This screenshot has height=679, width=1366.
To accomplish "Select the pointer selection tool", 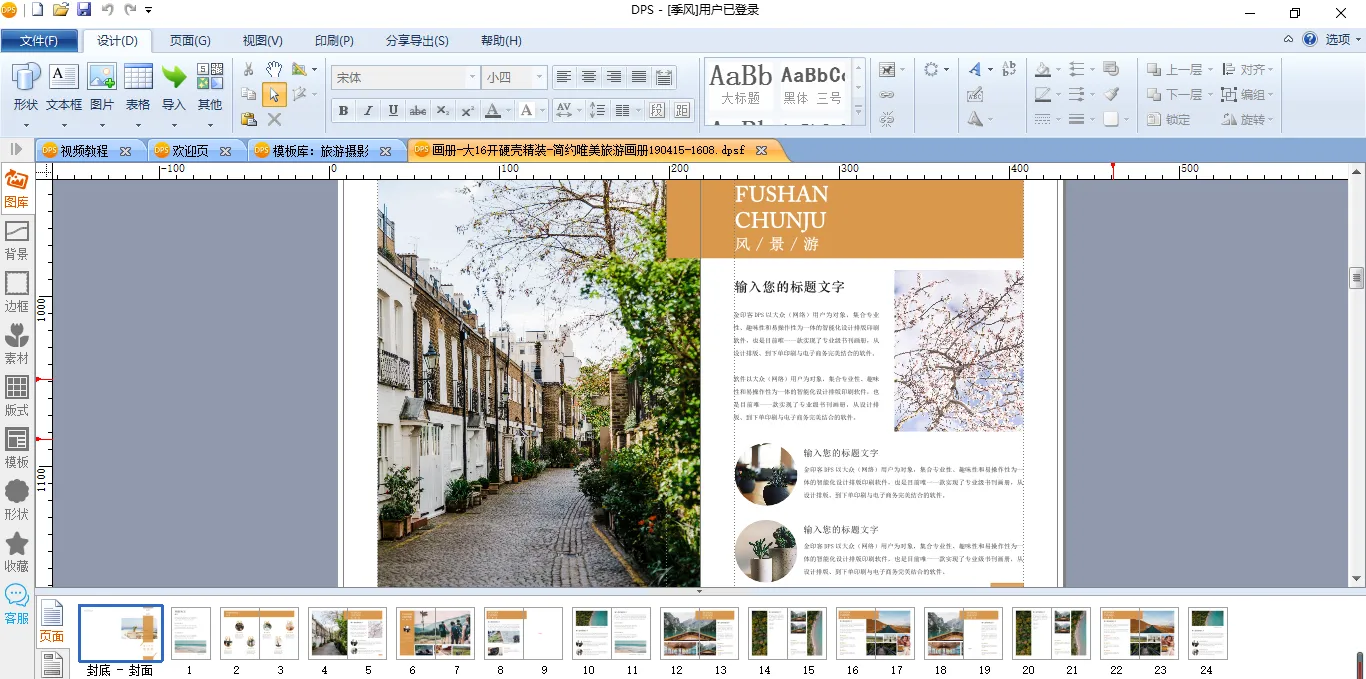I will (274, 95).
